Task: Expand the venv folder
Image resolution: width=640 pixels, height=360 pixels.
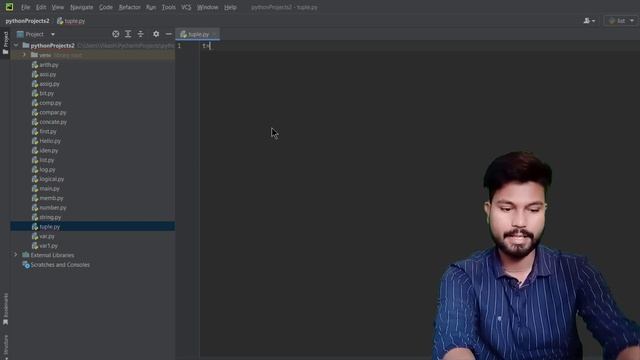Action: [24, 55]
